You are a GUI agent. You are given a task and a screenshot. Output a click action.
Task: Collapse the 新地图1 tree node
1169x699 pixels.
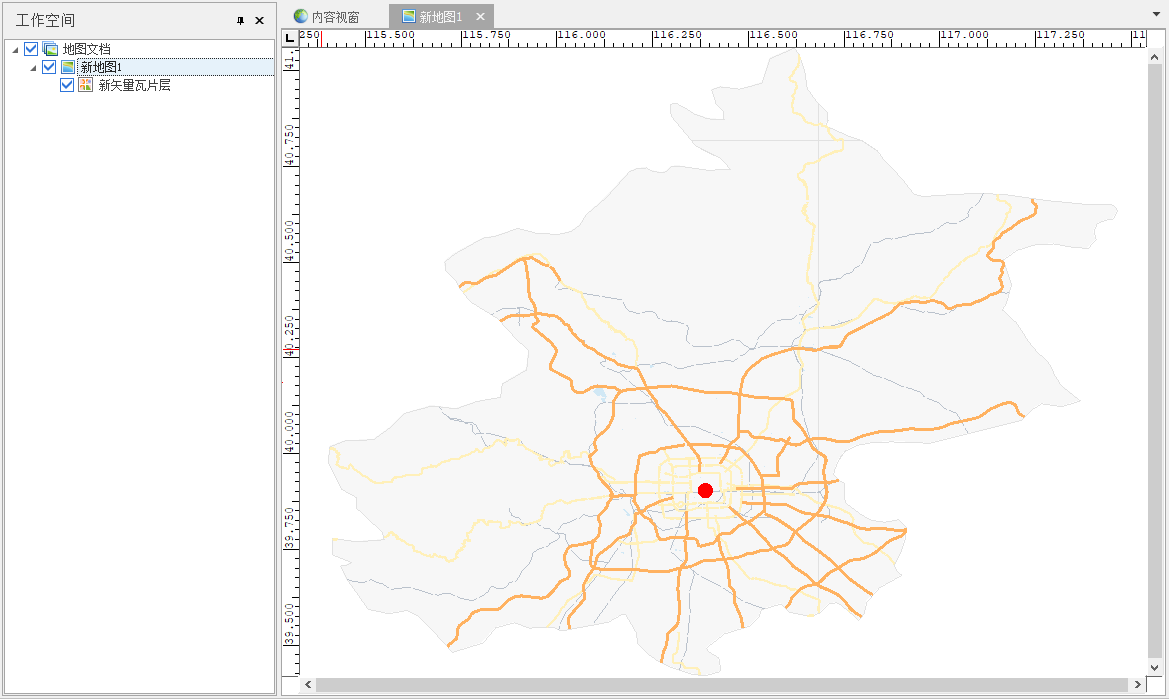pos(33,68)
